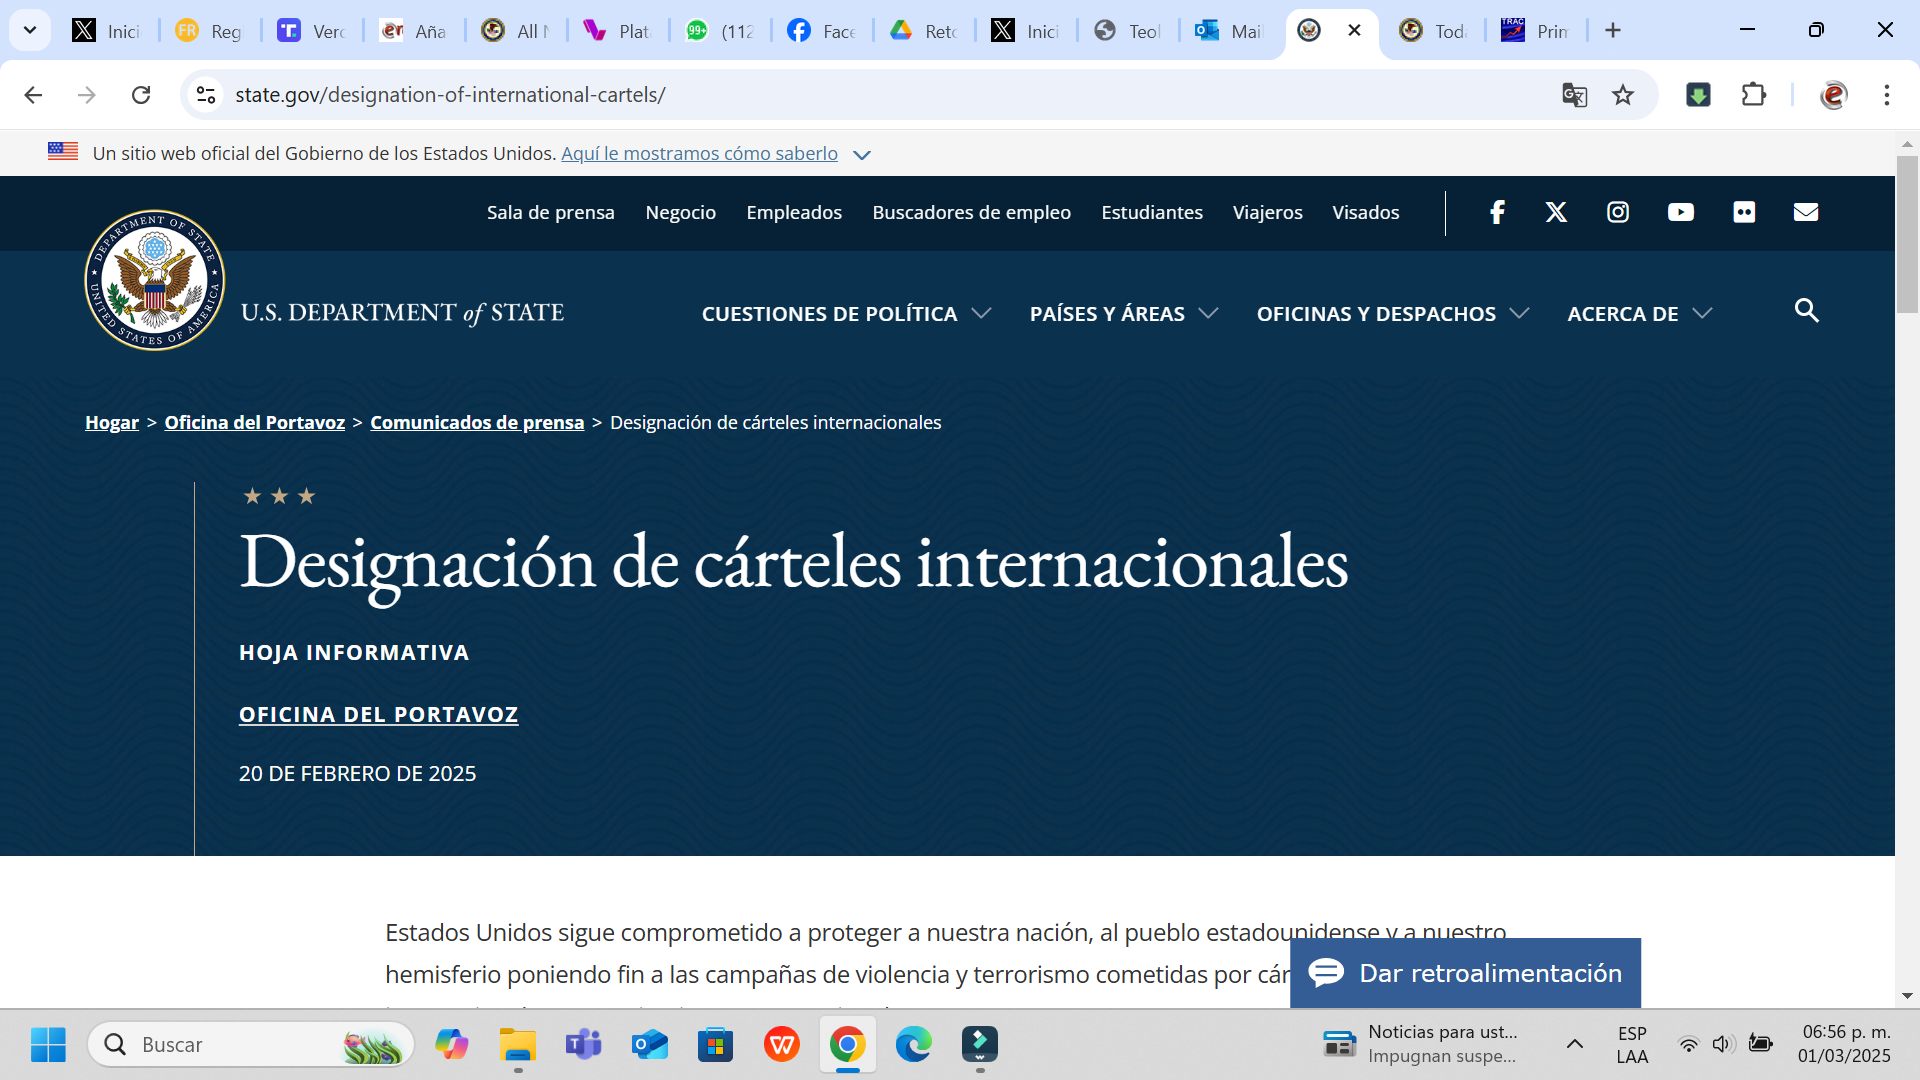Open the State Department X (Twitter) icon
Screen dimensions: 1920x1080
coord(1556,212)
